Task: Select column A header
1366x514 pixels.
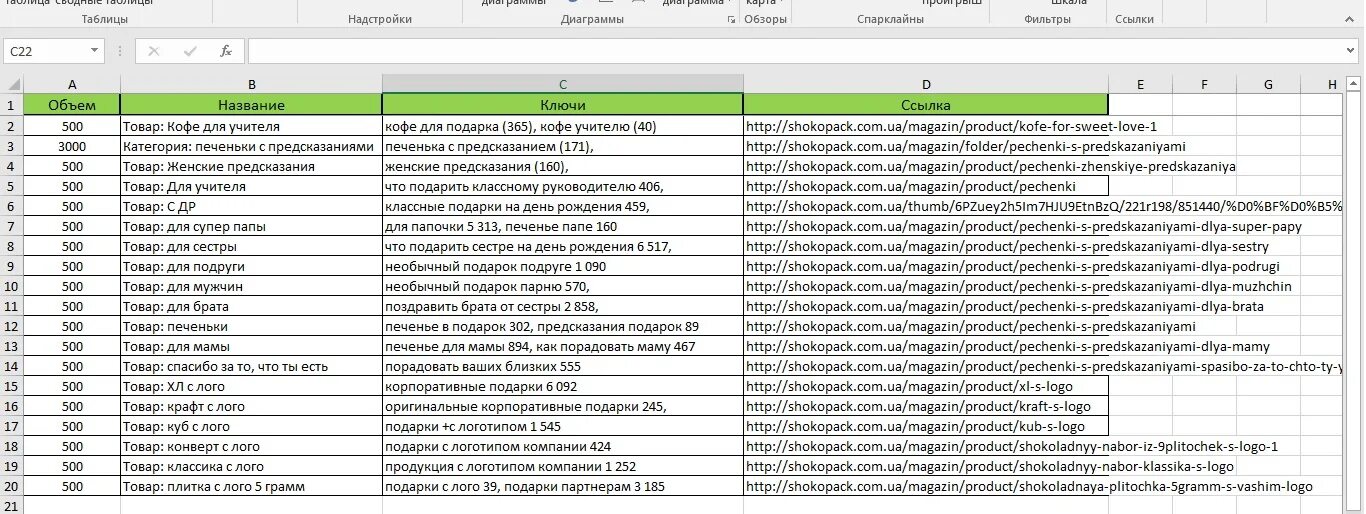Action: [x=72, y=85]
